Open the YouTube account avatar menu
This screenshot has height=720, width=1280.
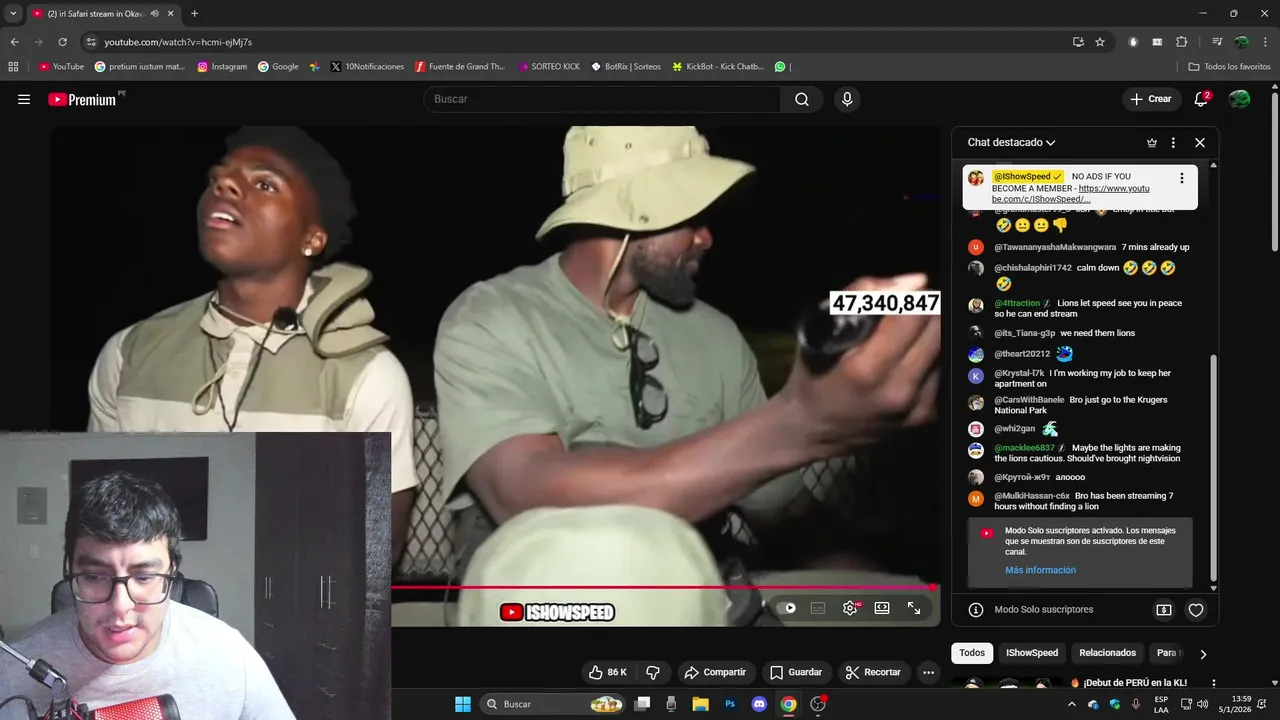click(x=1239, y=99)
